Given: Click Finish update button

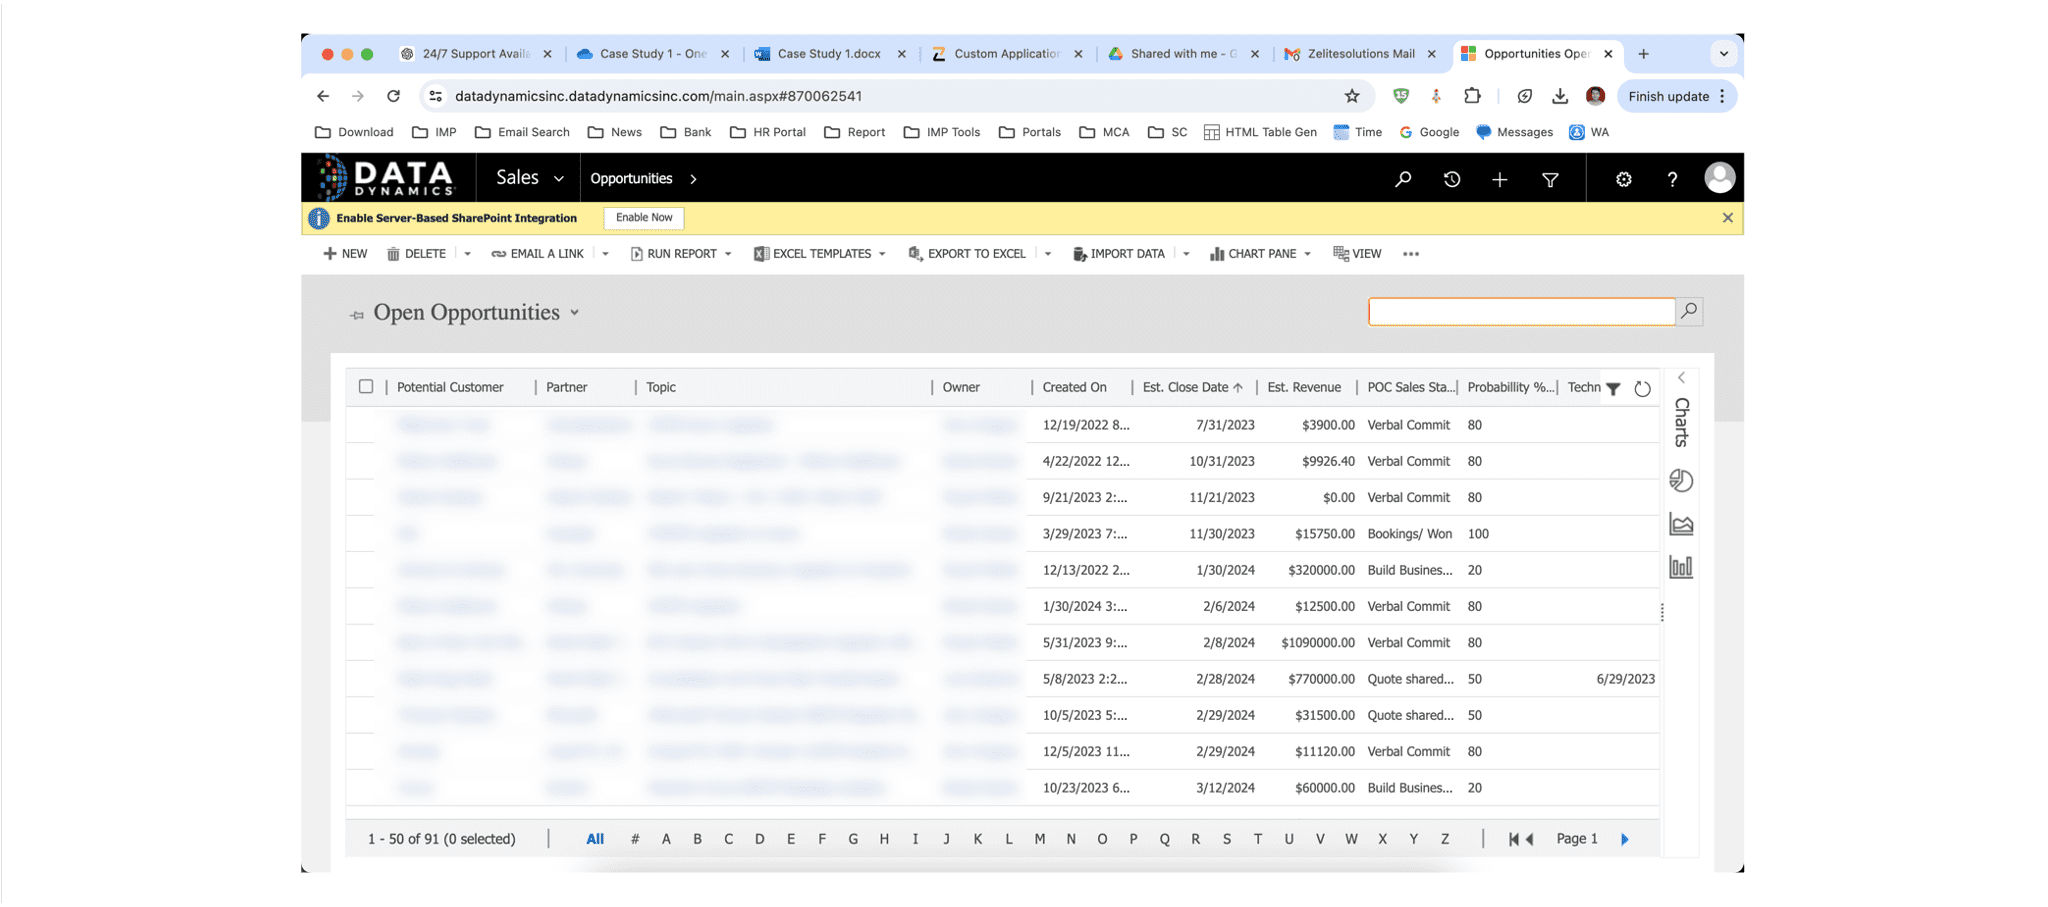Looking at the screenshot, I should [1676, 96].
